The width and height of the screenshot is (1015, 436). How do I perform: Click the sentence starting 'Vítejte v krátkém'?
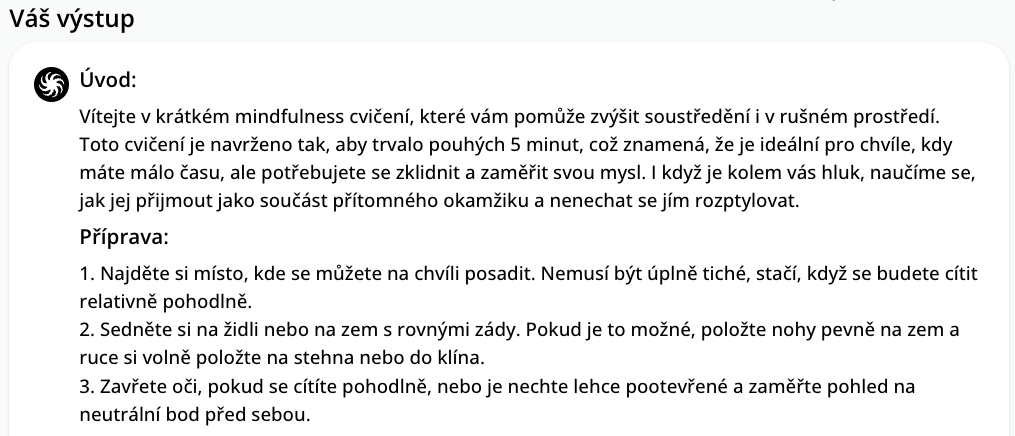(509, 117)
